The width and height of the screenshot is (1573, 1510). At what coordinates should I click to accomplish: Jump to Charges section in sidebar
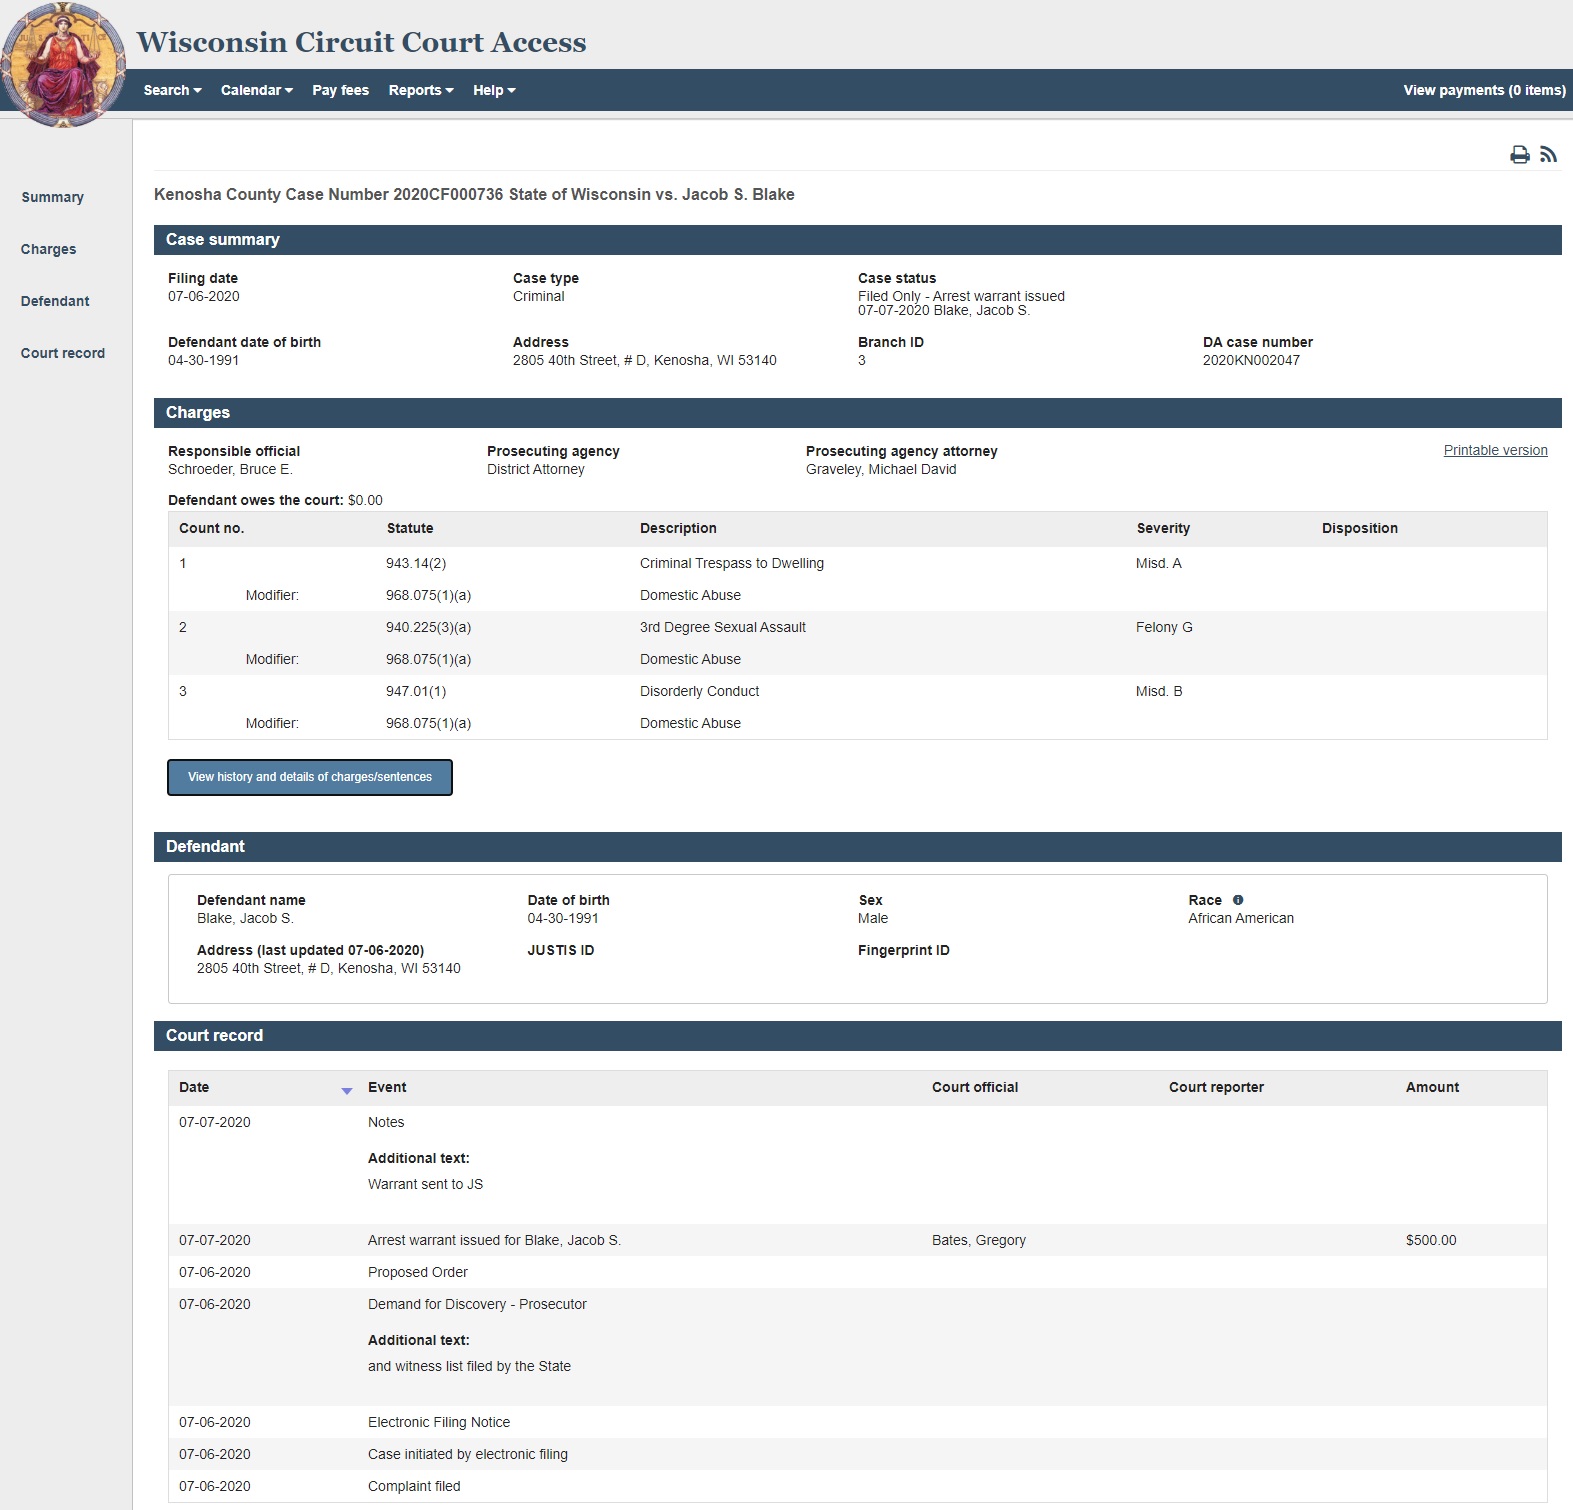pos(48,249)
